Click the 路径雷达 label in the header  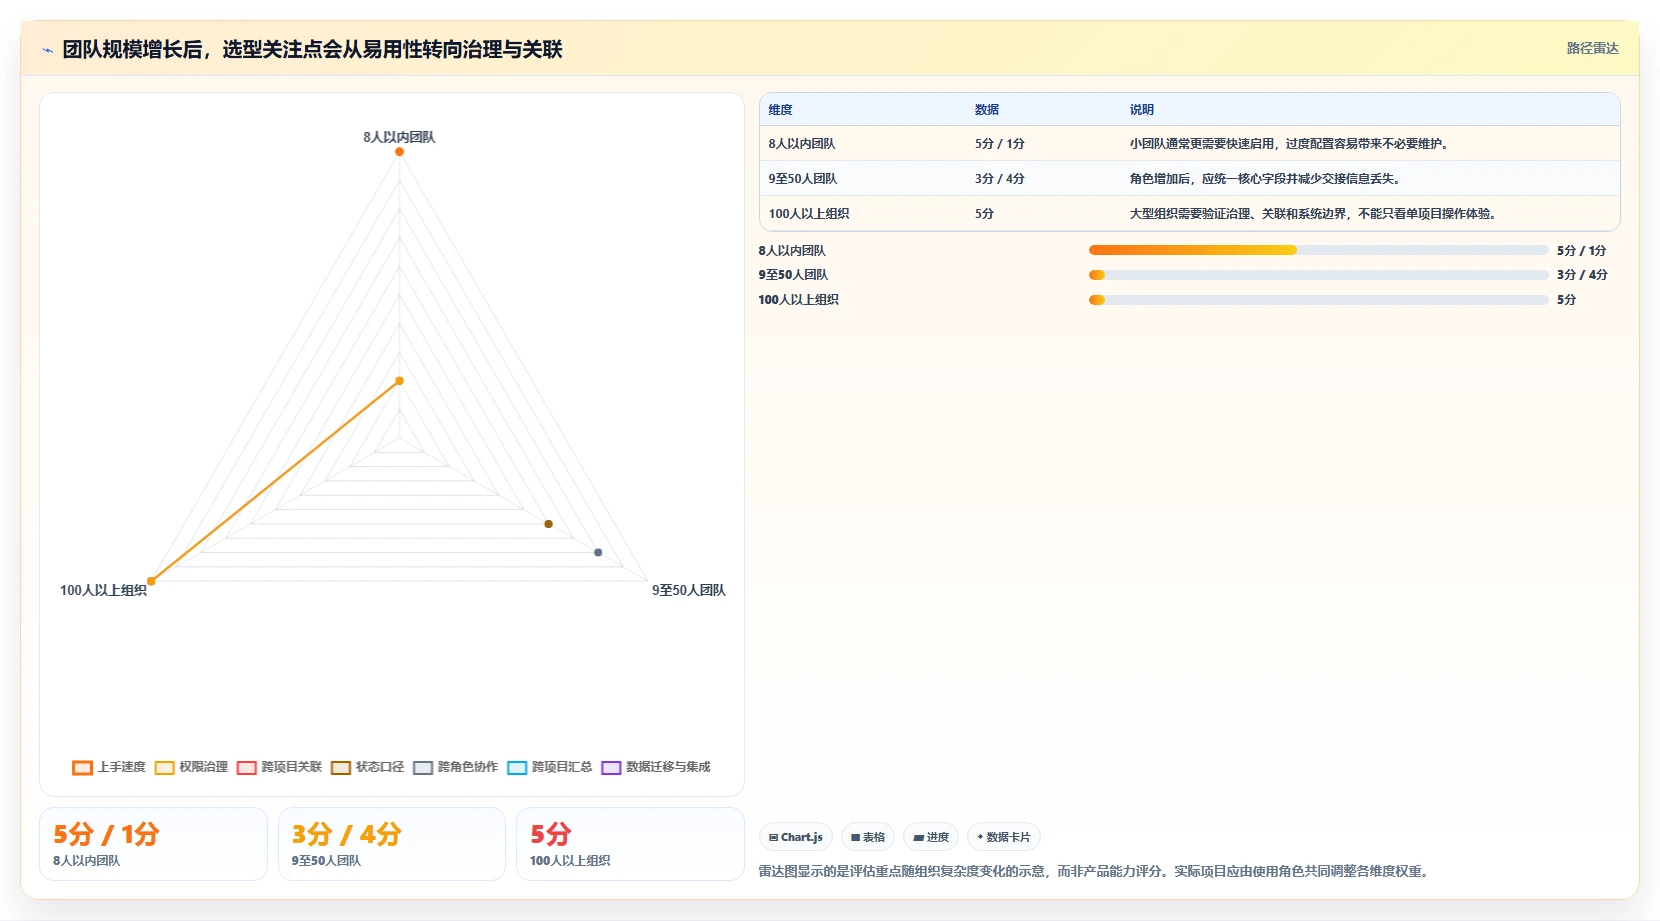click(1592, 48)
